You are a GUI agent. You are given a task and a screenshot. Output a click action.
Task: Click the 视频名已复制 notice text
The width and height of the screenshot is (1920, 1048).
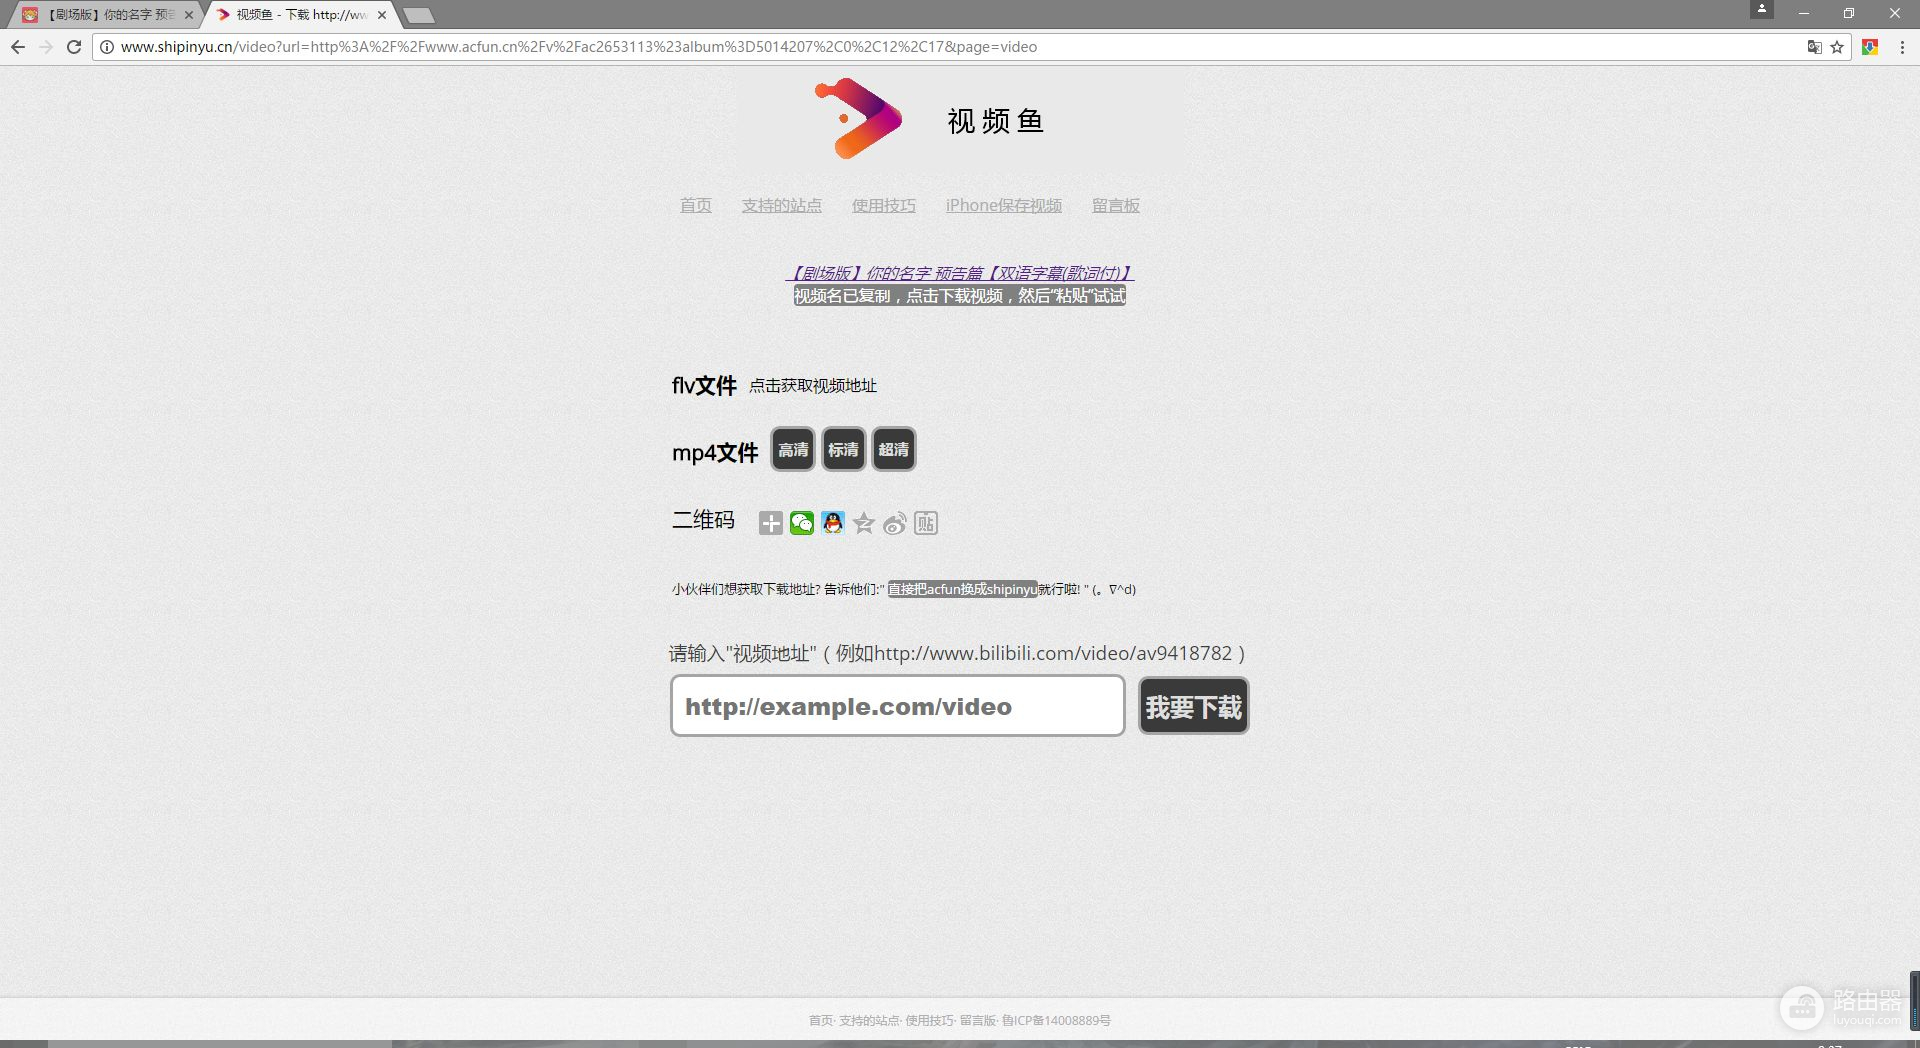click(960, 296)
